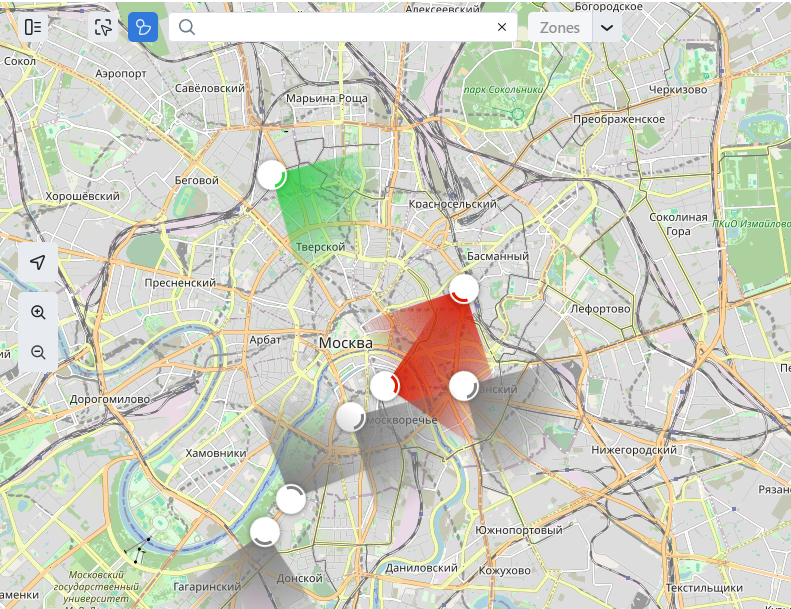Toggle the sidebar panel icon
The image size is (791, 609).
33,27
